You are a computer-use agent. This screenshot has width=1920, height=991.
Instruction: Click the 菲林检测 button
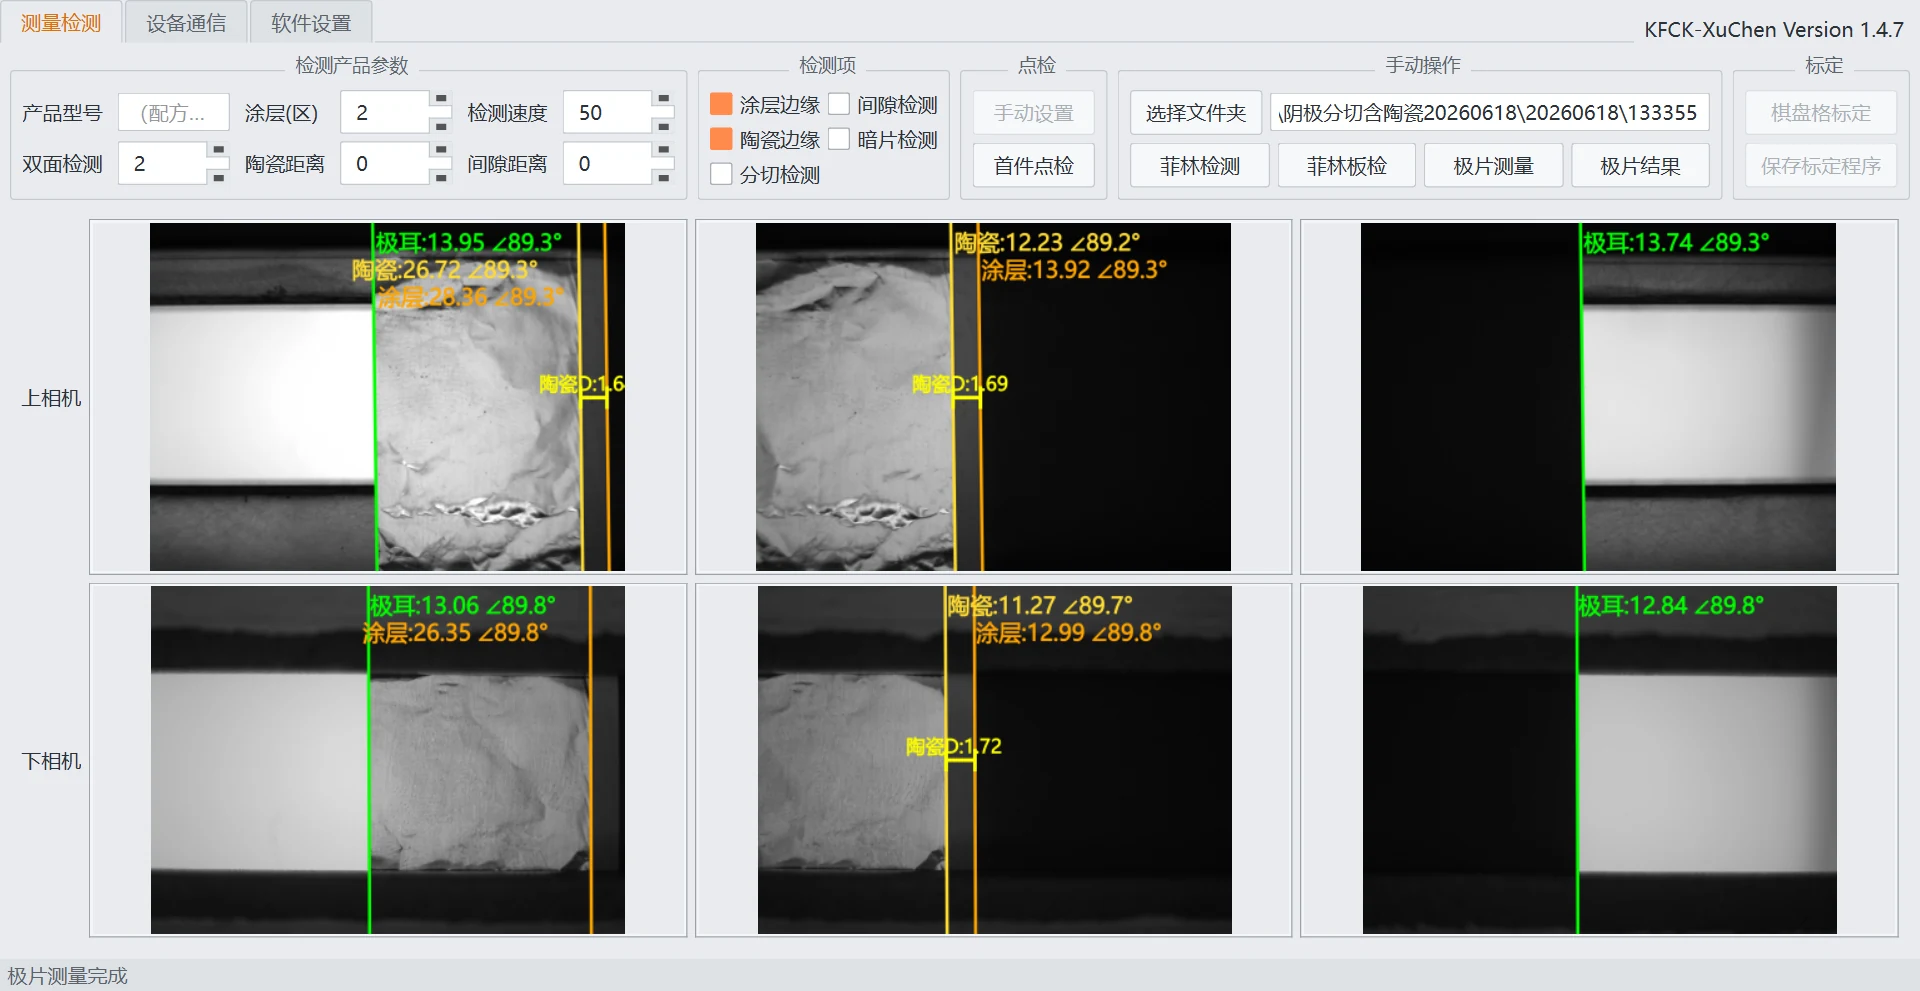tap(1200, 165)
